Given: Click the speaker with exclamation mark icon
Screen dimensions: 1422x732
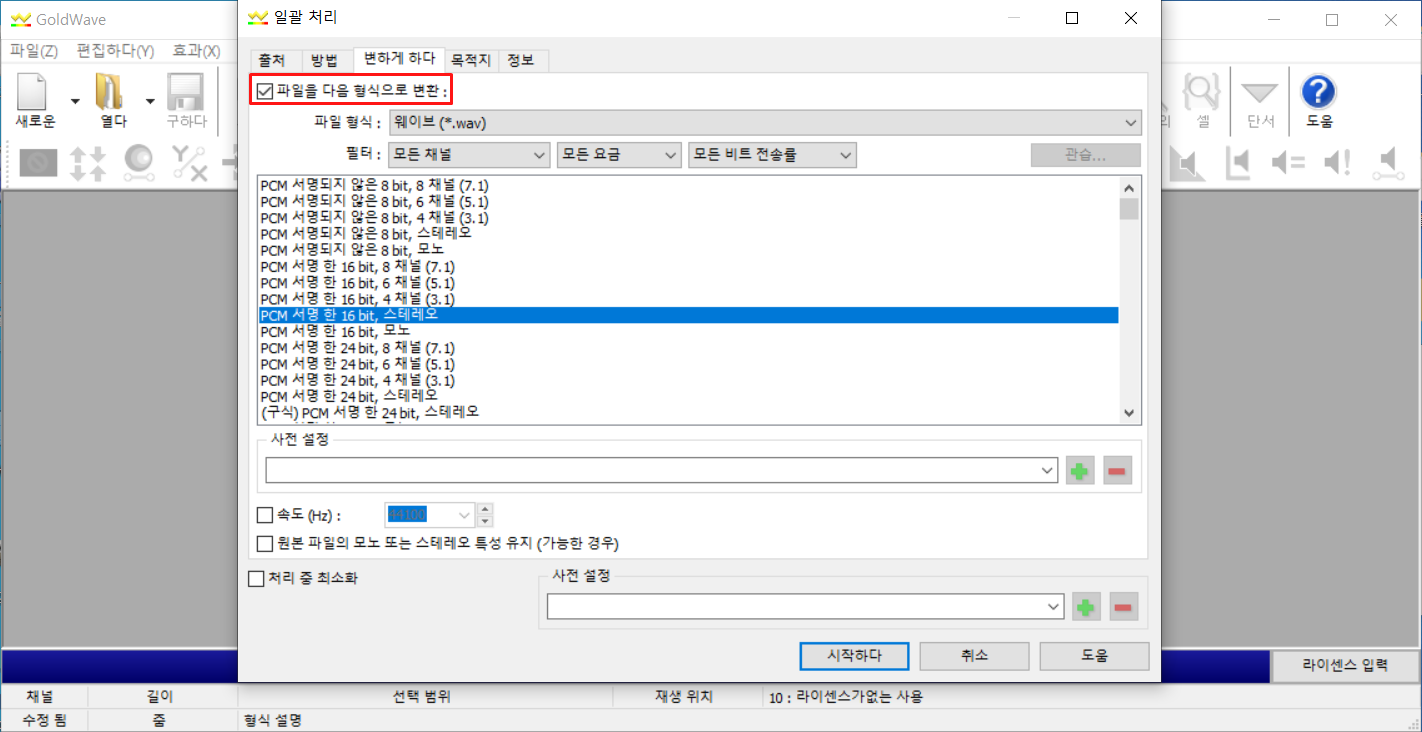Looking at the screenshot, I should coord(1338,162).
